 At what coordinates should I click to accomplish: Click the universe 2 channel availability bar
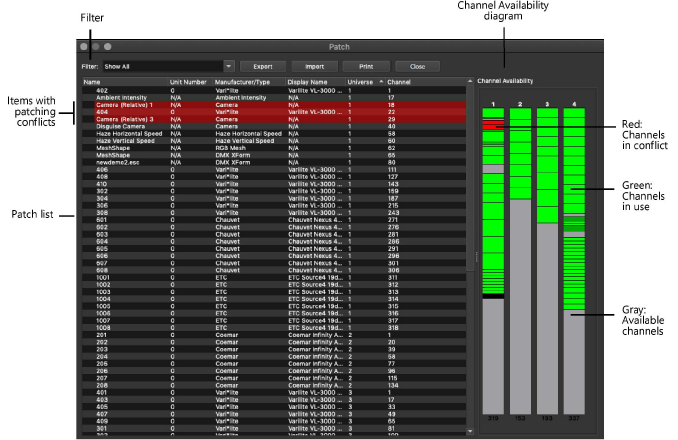(520, 261)
